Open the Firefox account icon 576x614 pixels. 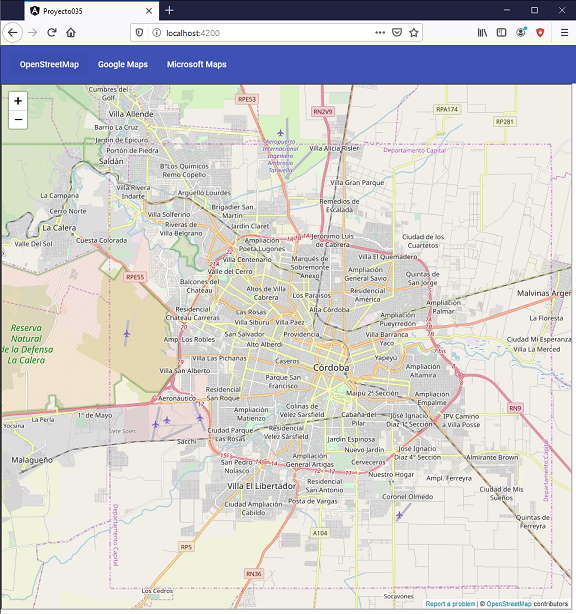click(x=521, y=33)
